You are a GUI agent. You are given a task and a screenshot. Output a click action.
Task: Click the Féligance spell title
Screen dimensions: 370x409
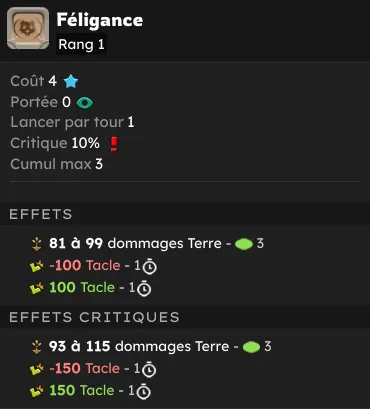pyautogui.click(x=100, y=20)
